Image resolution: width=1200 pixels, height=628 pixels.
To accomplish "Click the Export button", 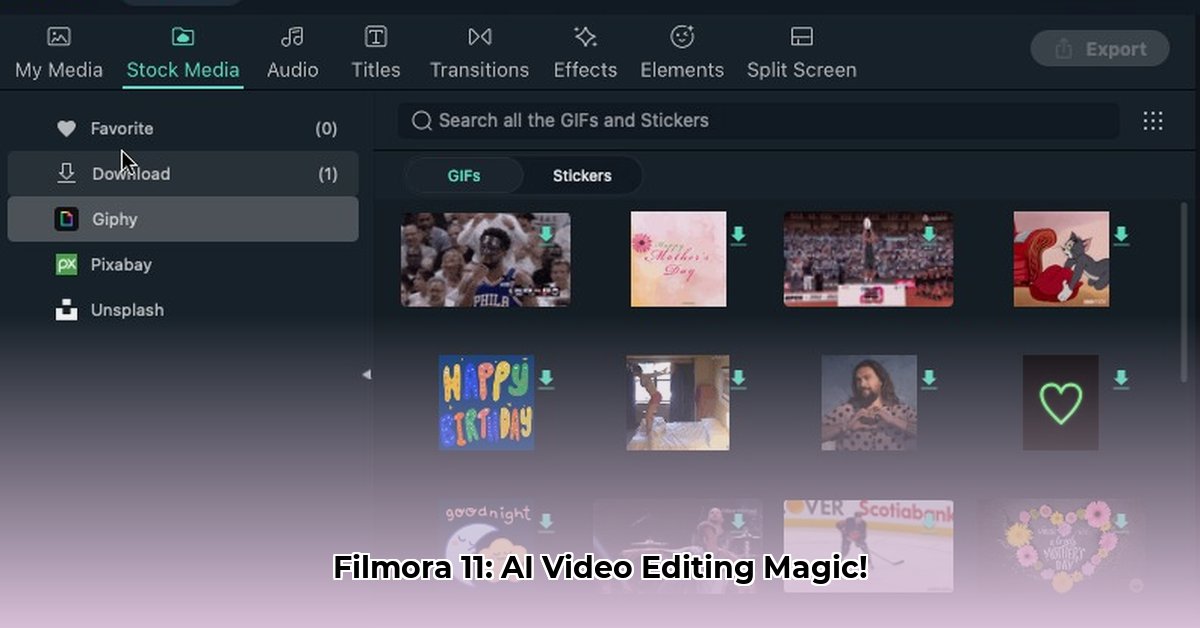I will coord(1100,49).
